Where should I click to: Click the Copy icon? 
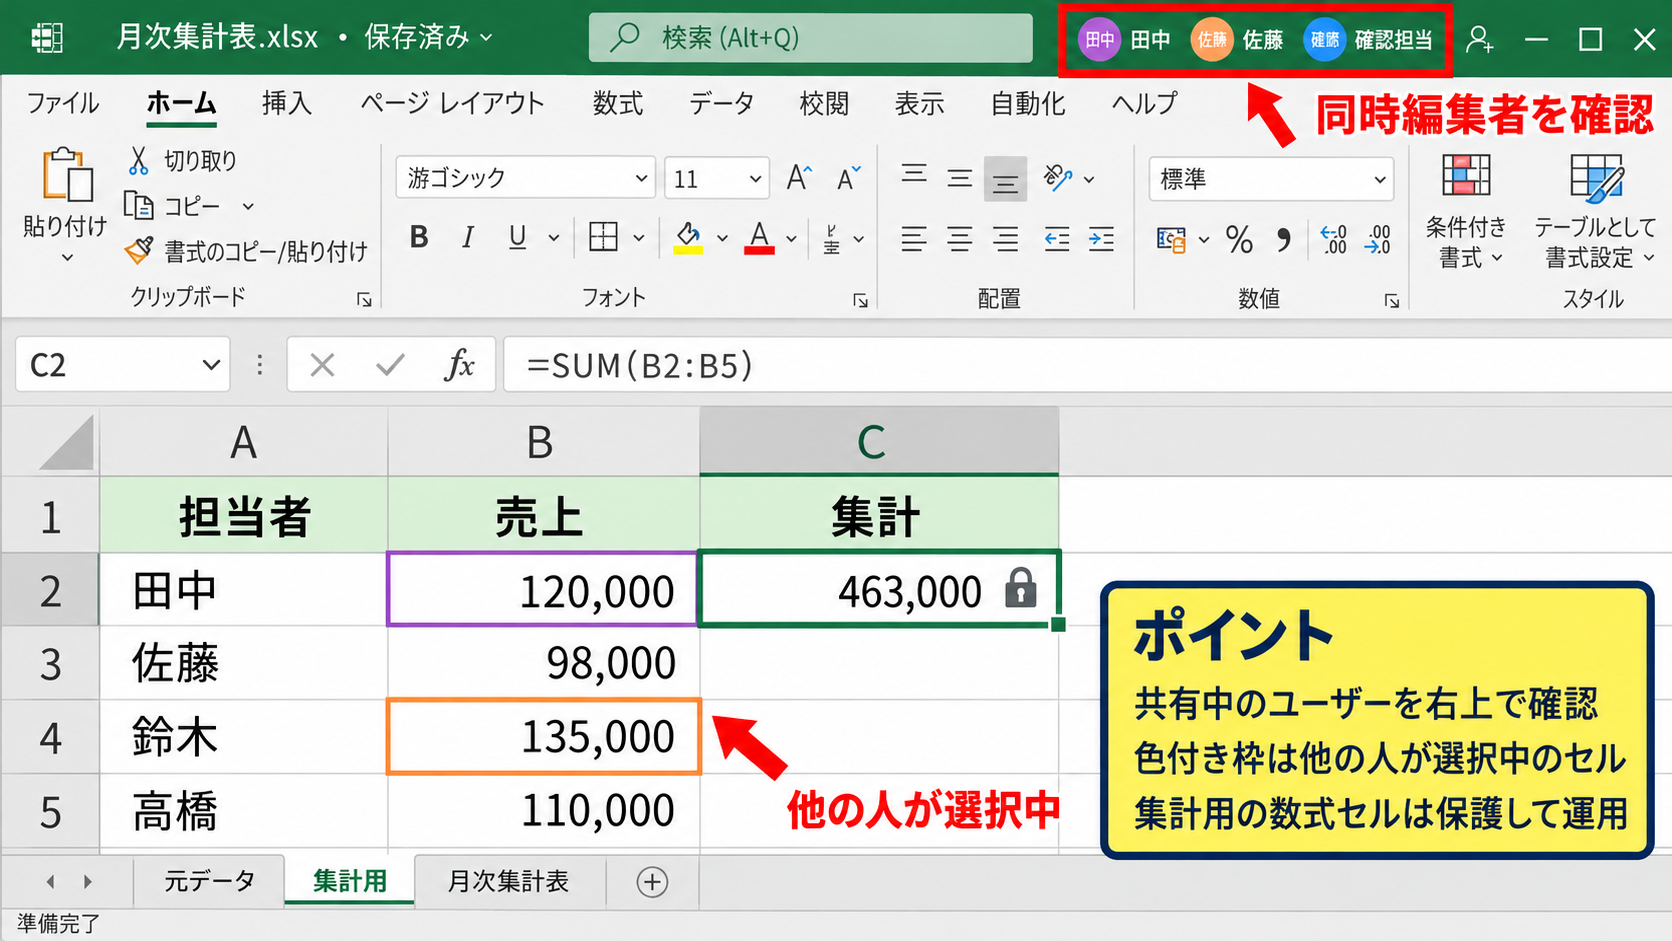click(x=138, y=206)
